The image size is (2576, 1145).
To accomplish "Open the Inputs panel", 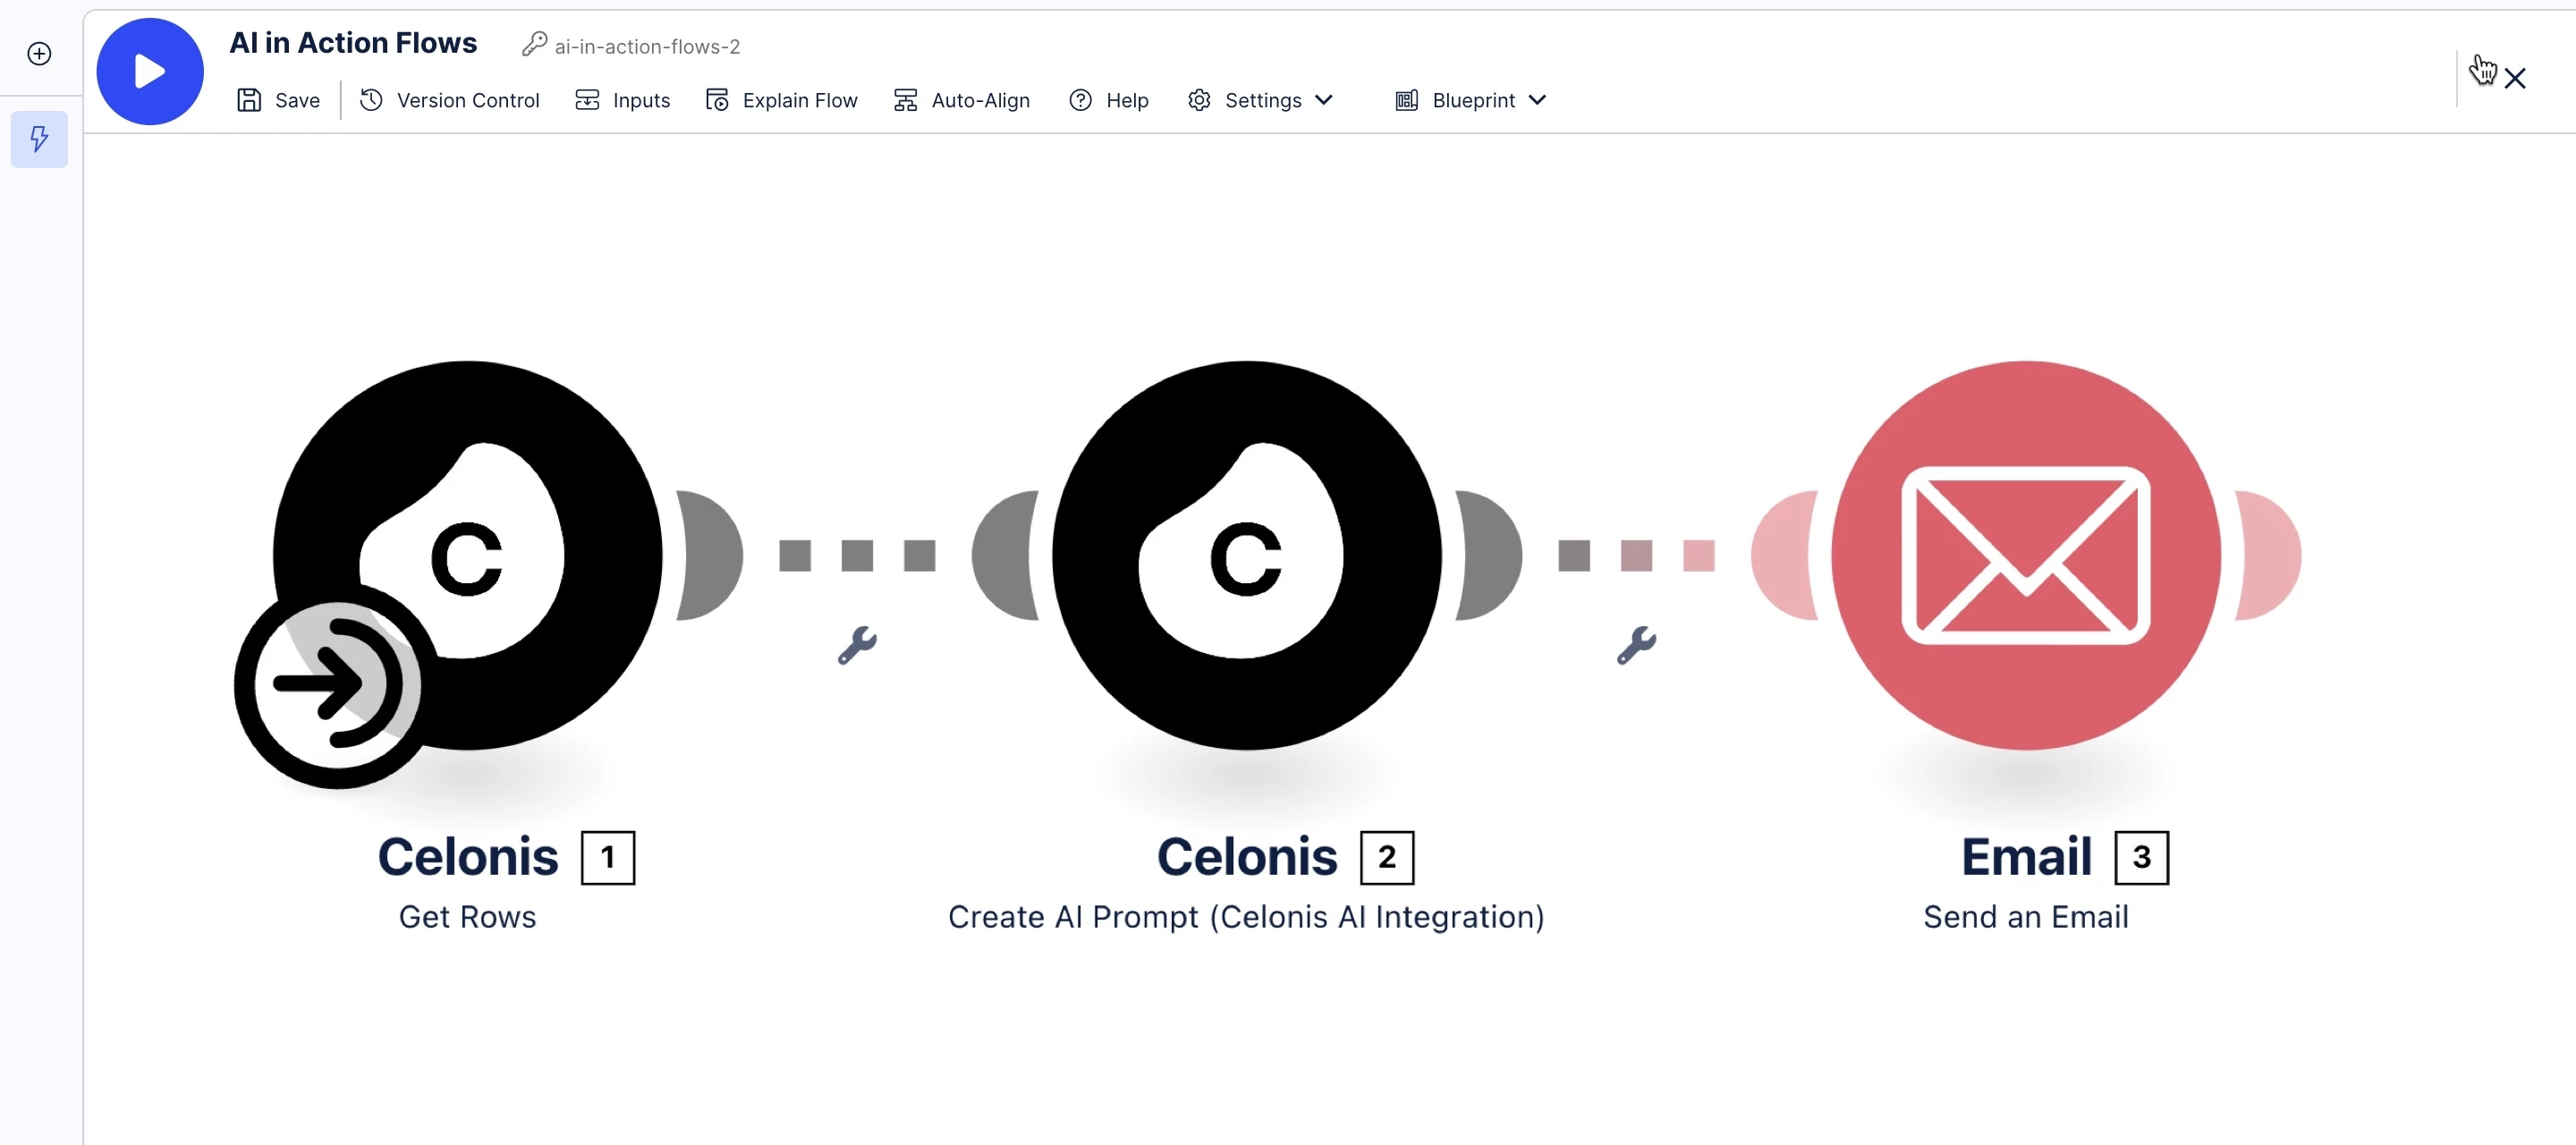I will (622, 100).
